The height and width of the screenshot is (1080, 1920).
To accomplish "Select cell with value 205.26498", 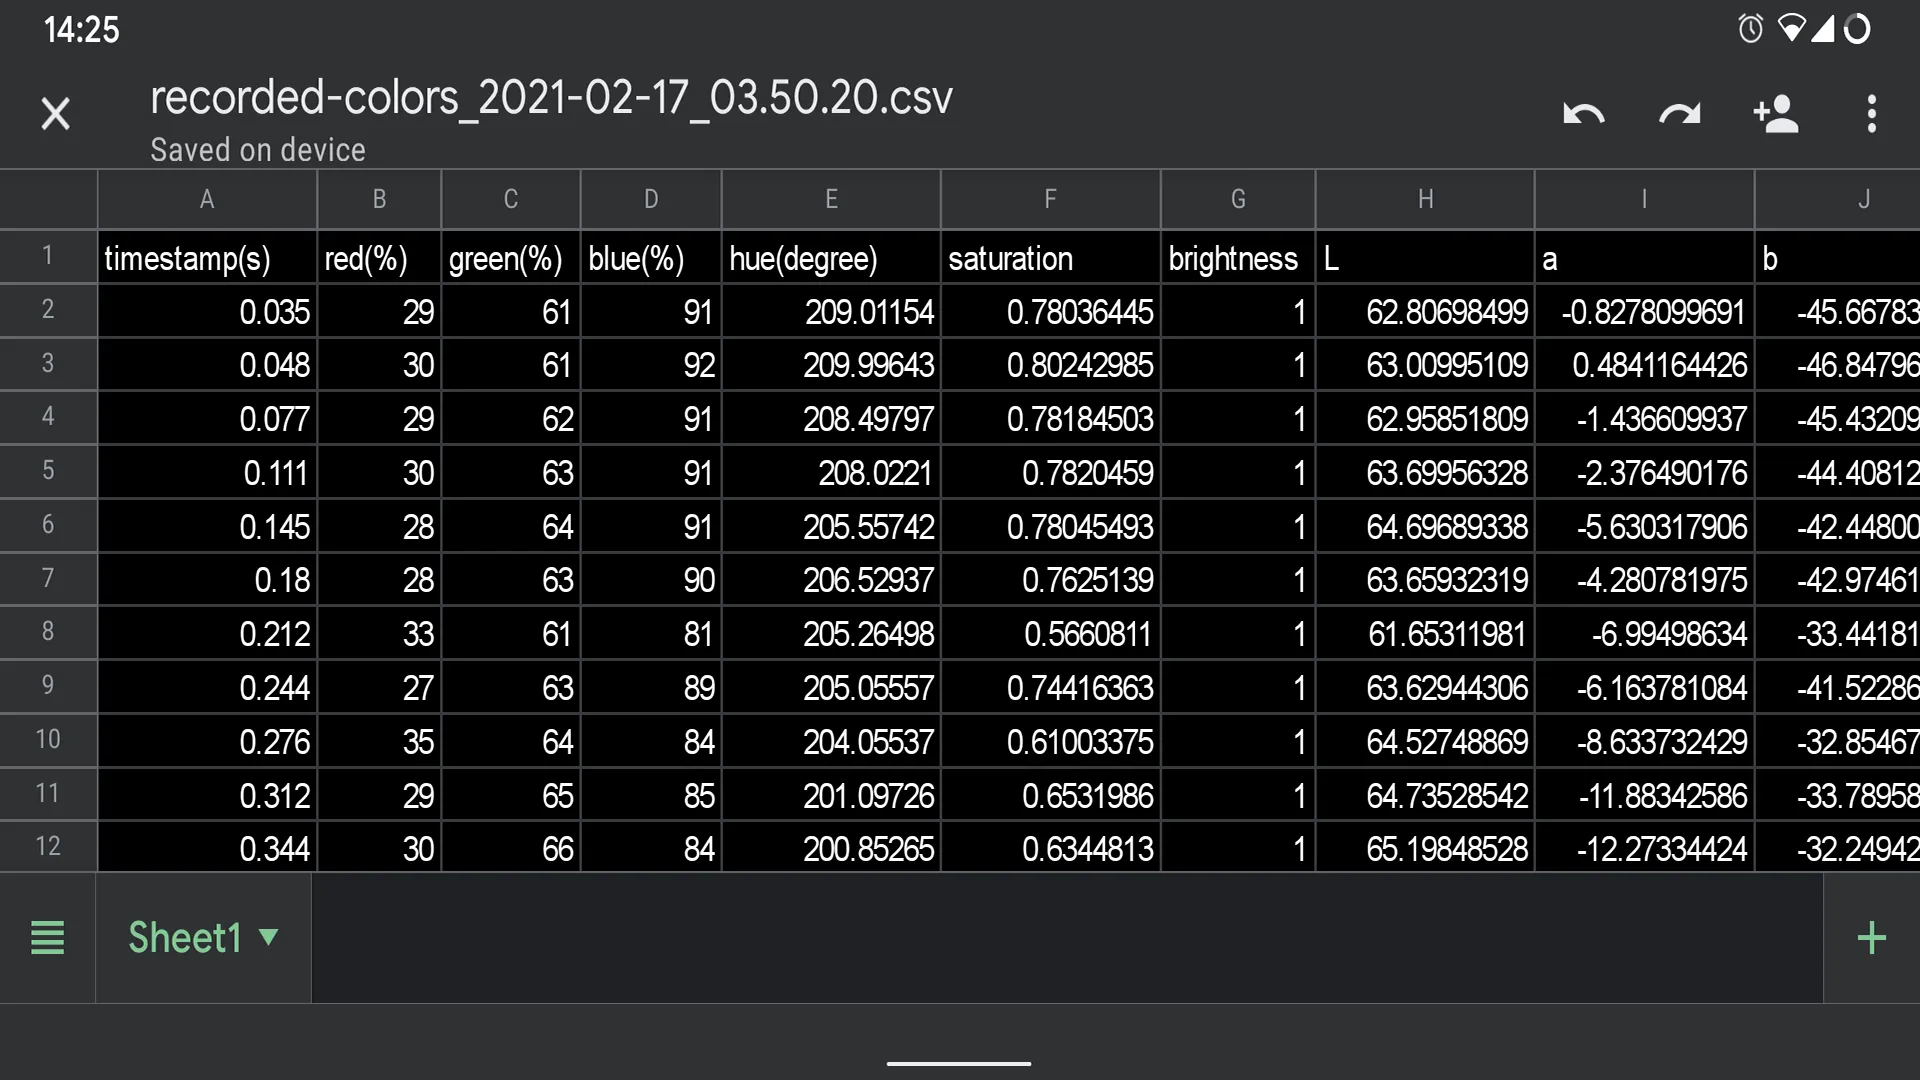I will coord(831,634).
